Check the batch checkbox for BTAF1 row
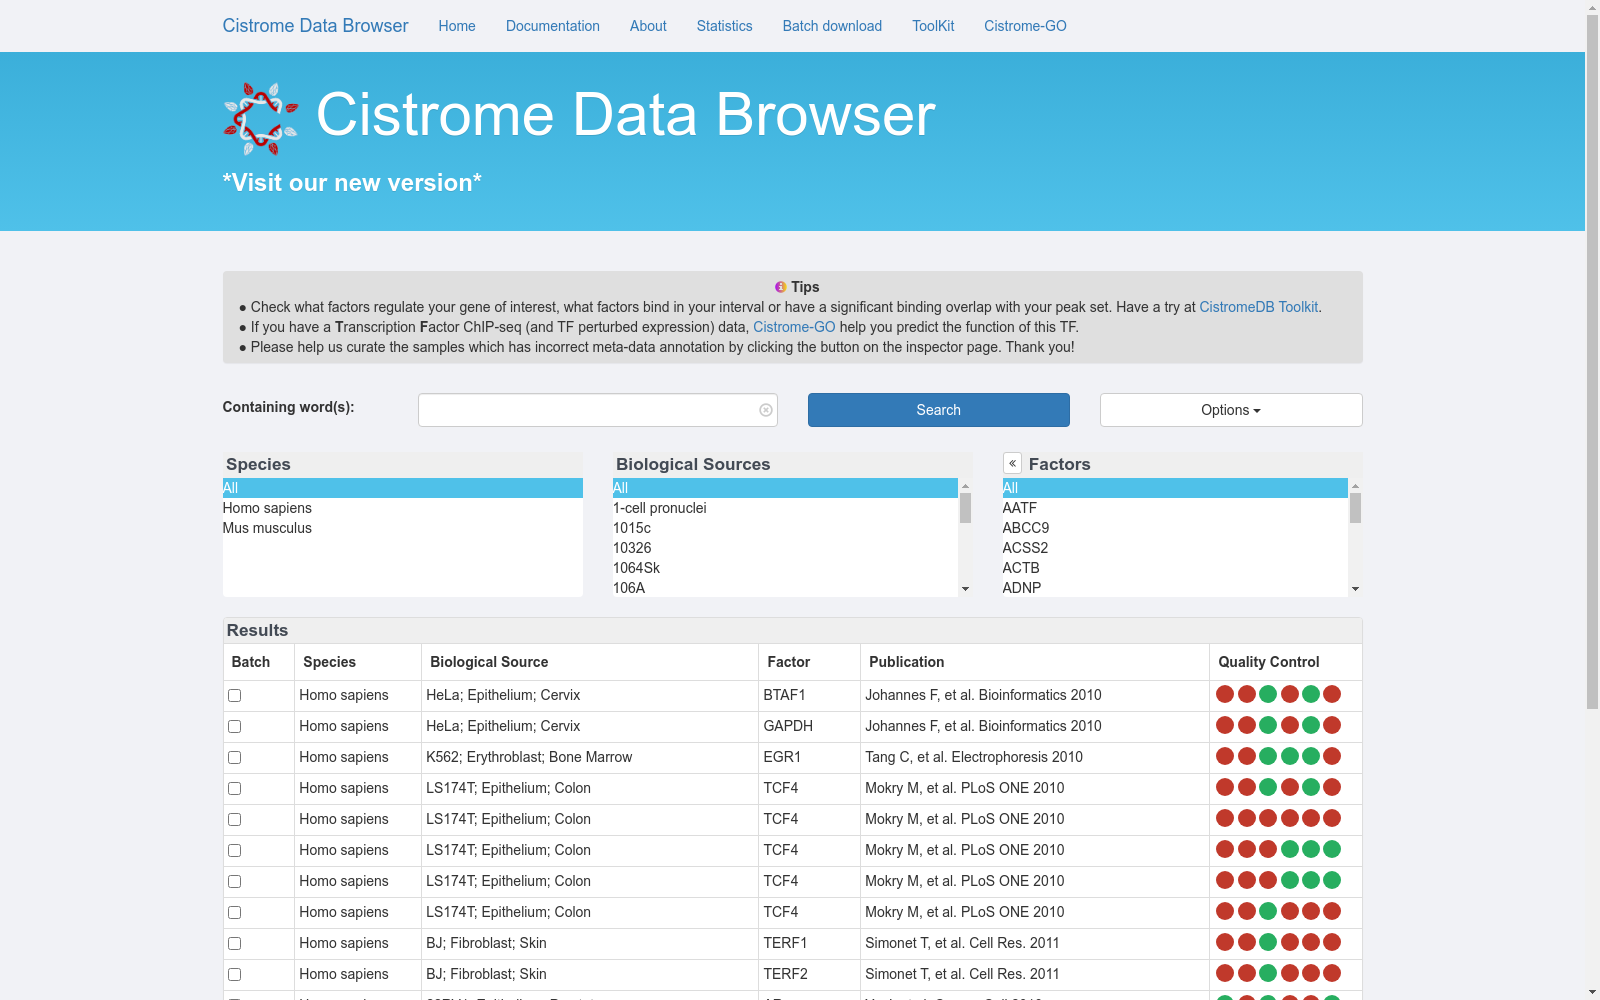Viewport: 1600px width, 1000px height. pos(235,696)
